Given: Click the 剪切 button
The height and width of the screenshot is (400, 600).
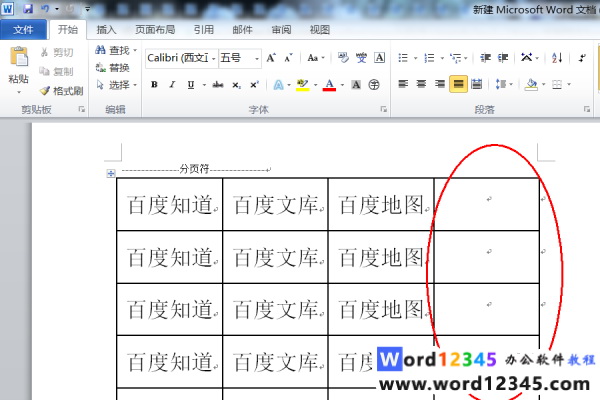Looking at the screenshot, I should tap(57, 52).
